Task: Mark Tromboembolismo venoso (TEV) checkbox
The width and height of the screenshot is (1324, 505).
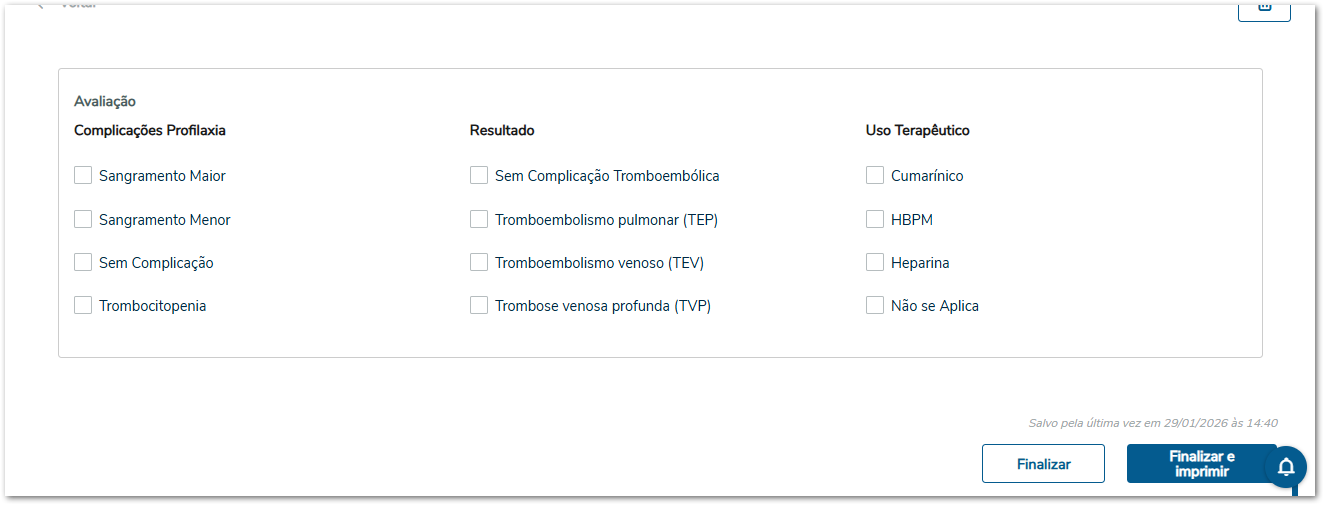Action: click(479, 263)
